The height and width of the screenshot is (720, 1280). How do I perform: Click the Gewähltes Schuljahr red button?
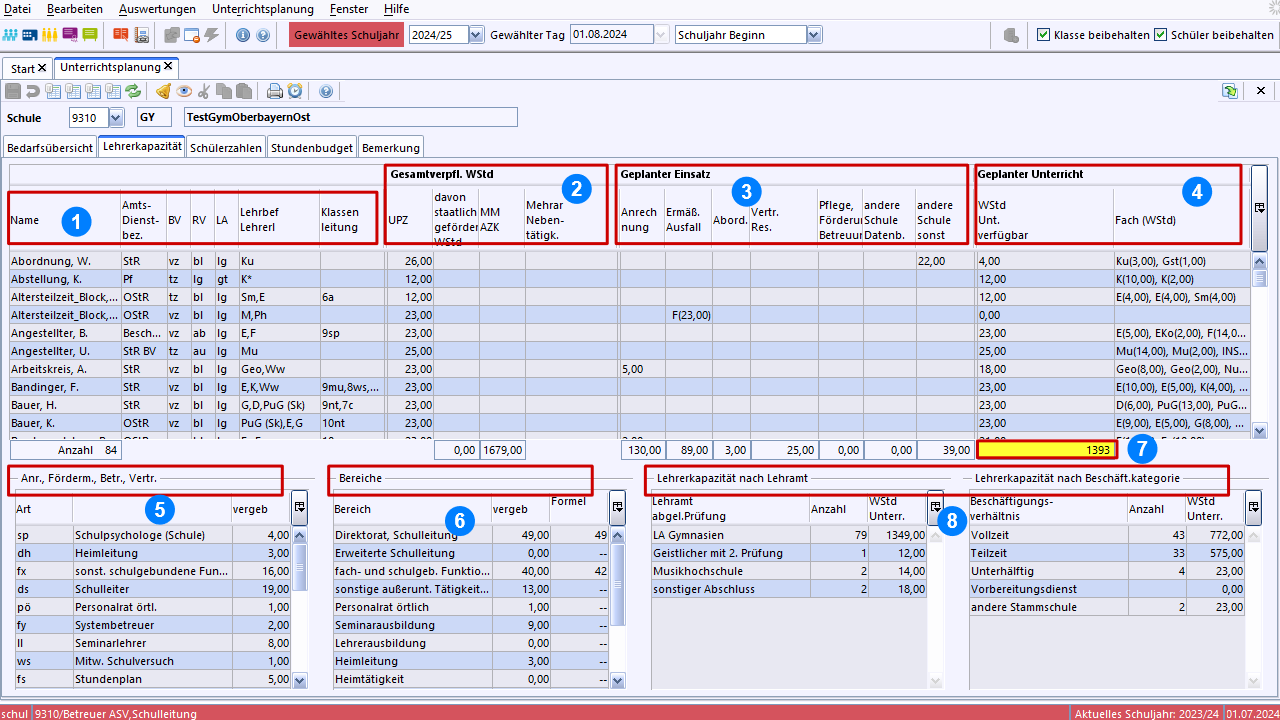346,34
